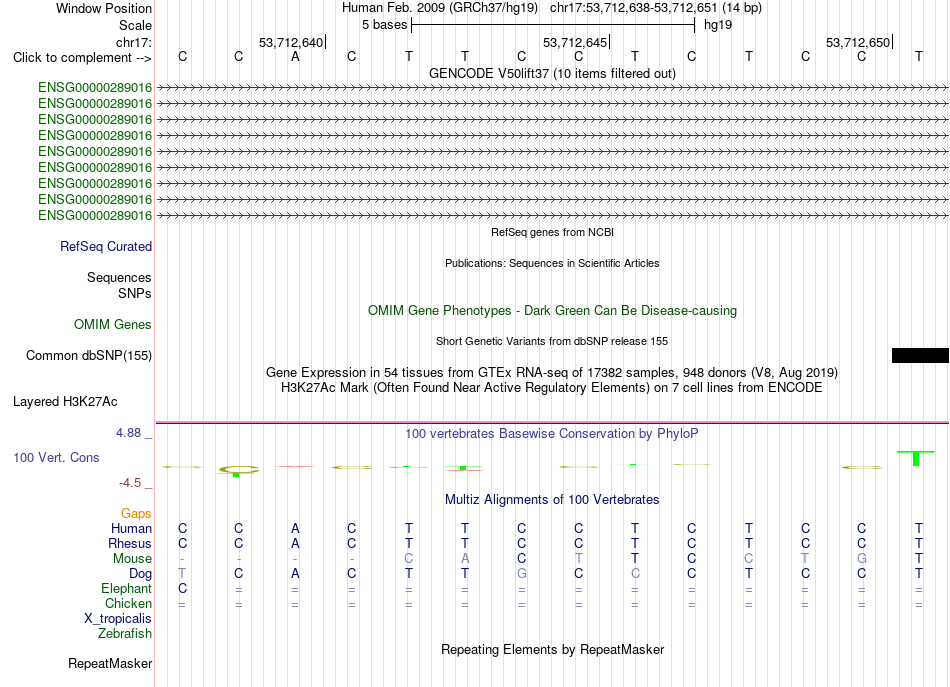Open the GTEx 'Gene Expression in 54 tissues' title
The height and width of the screenshot is (687, 950).
[552, 372]
